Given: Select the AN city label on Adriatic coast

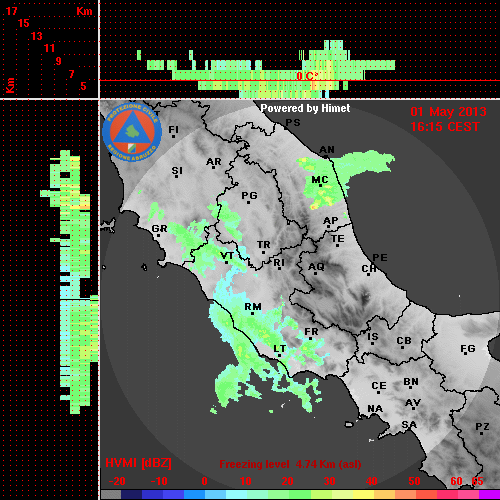Looking at the screenshot, I should click(327, 150).
